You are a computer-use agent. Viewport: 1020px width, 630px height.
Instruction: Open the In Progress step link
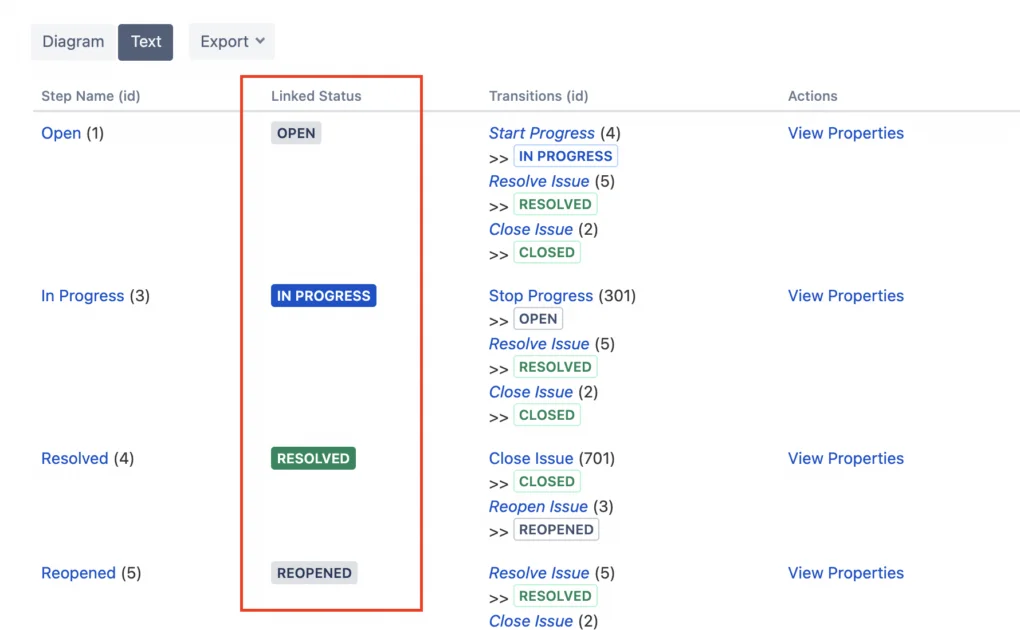click(83, 295)
